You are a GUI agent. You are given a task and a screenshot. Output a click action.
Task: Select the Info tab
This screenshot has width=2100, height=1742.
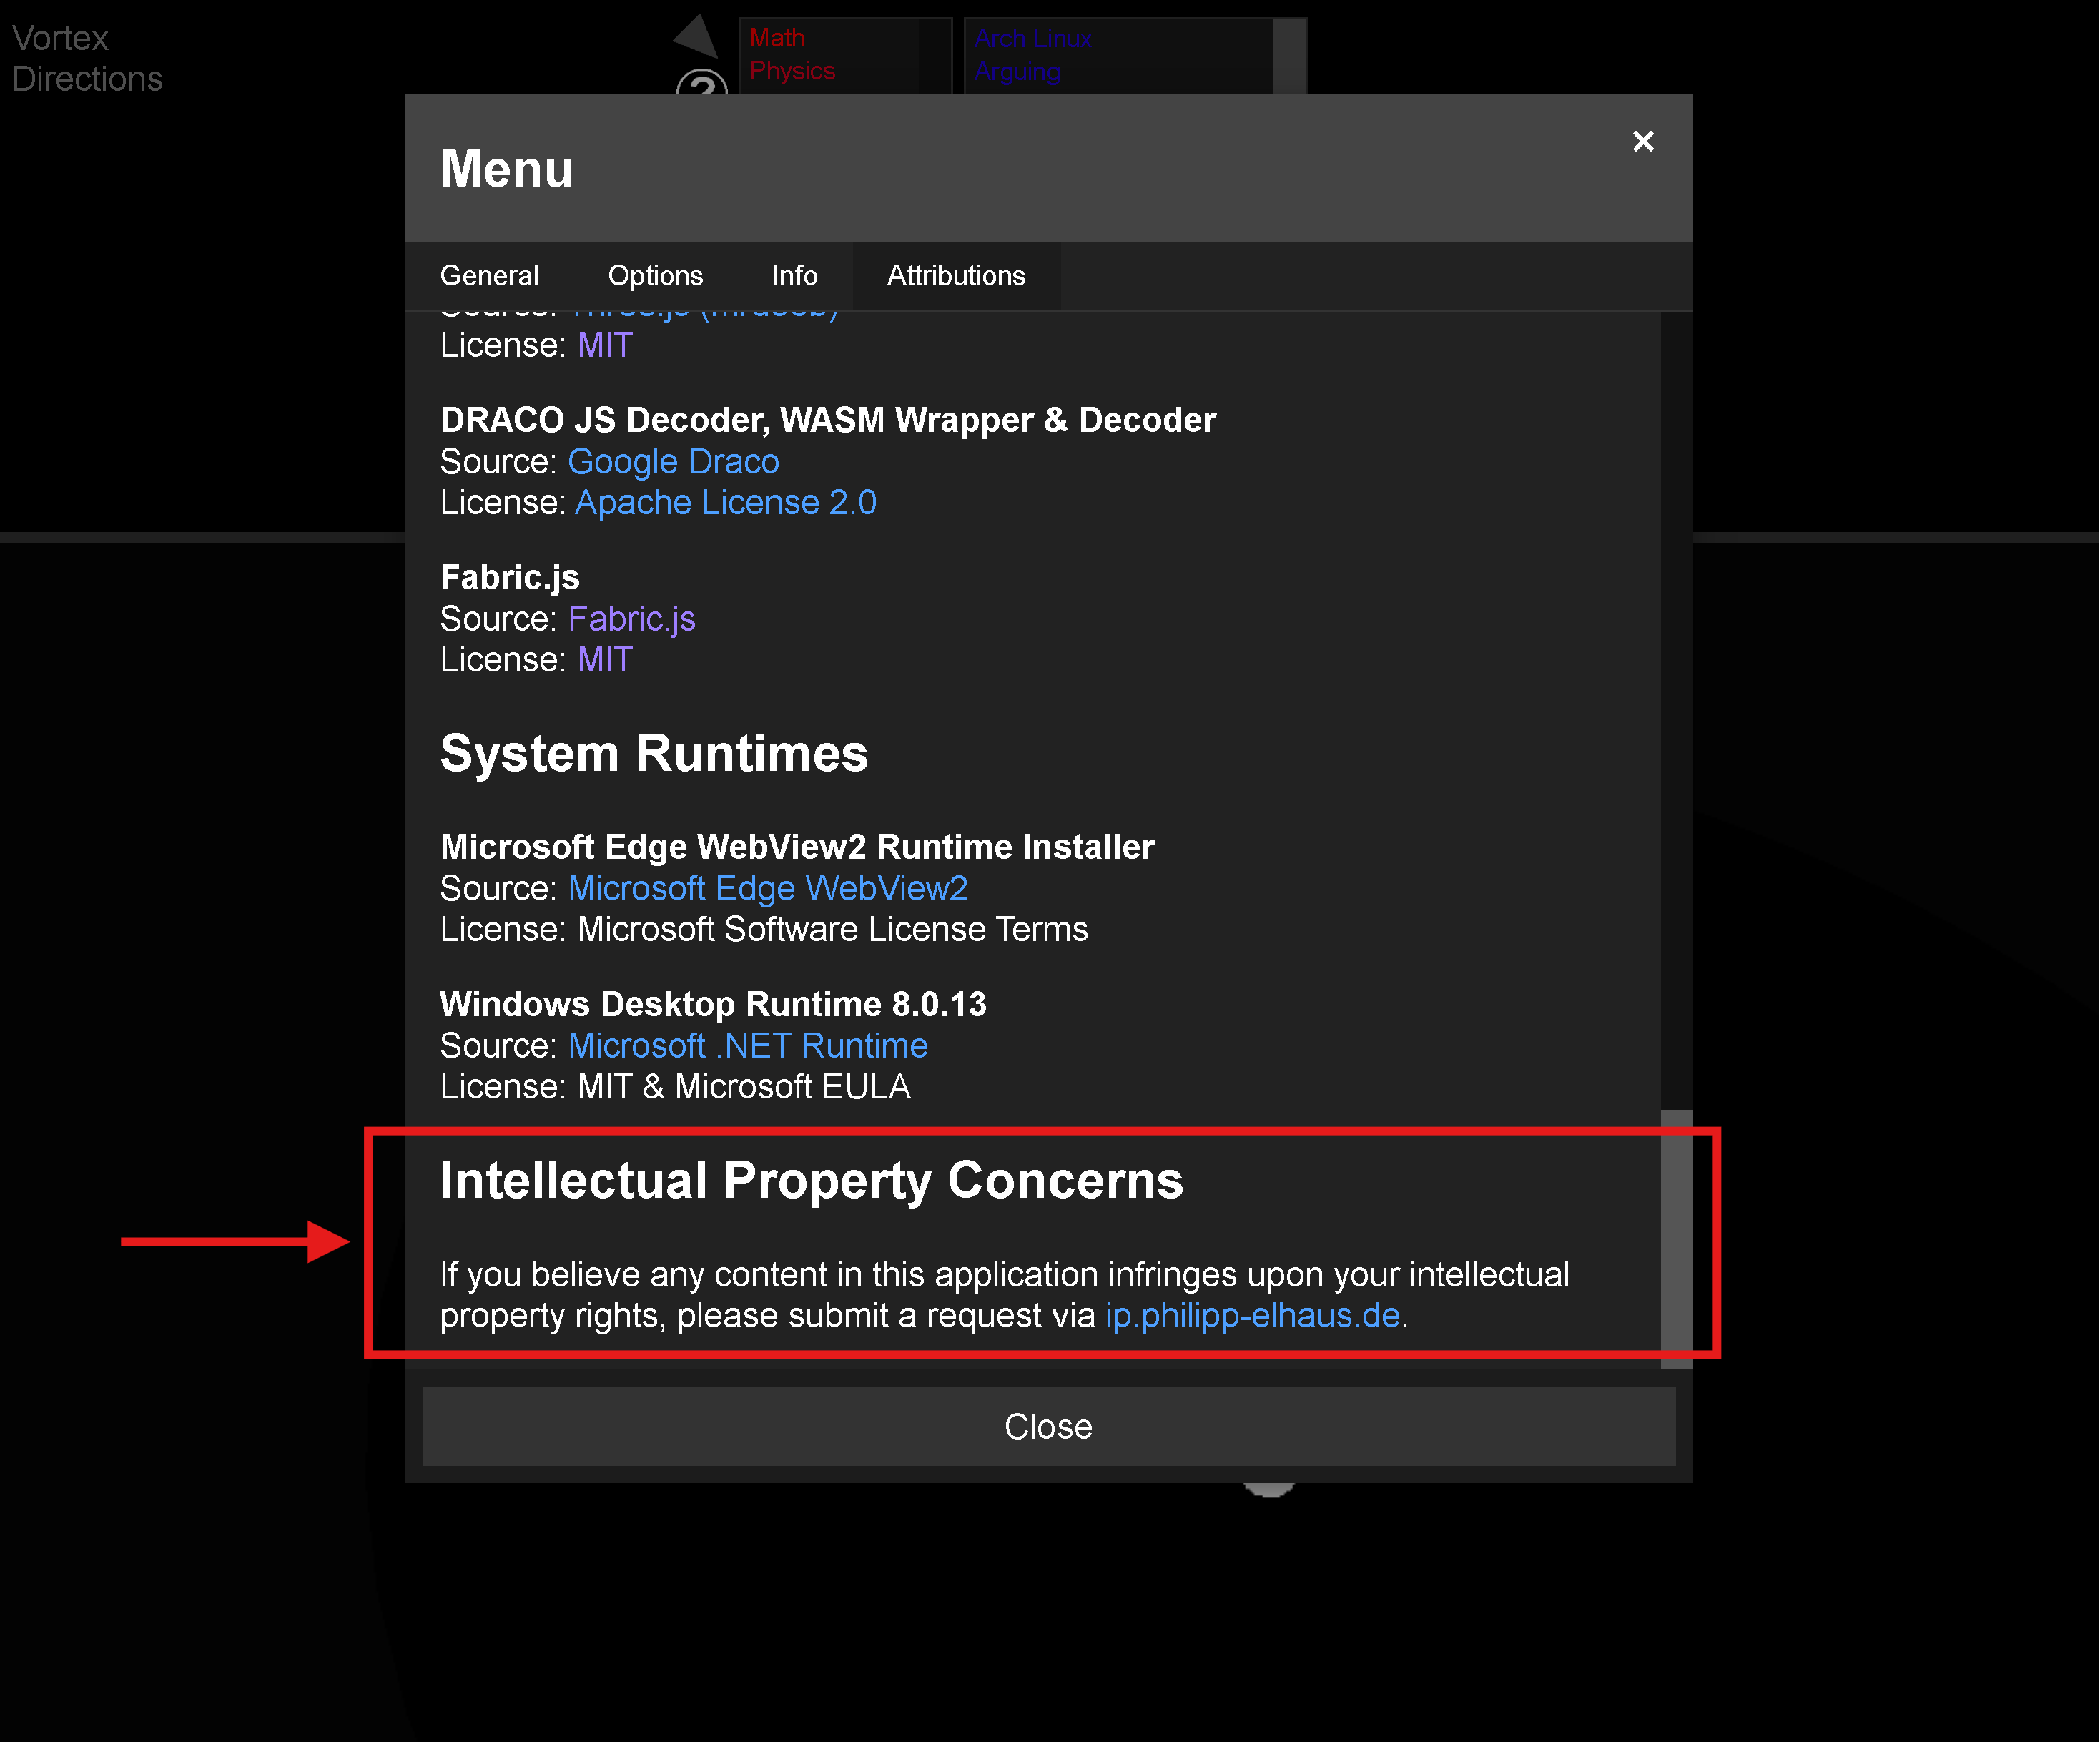tap(794, 275)
